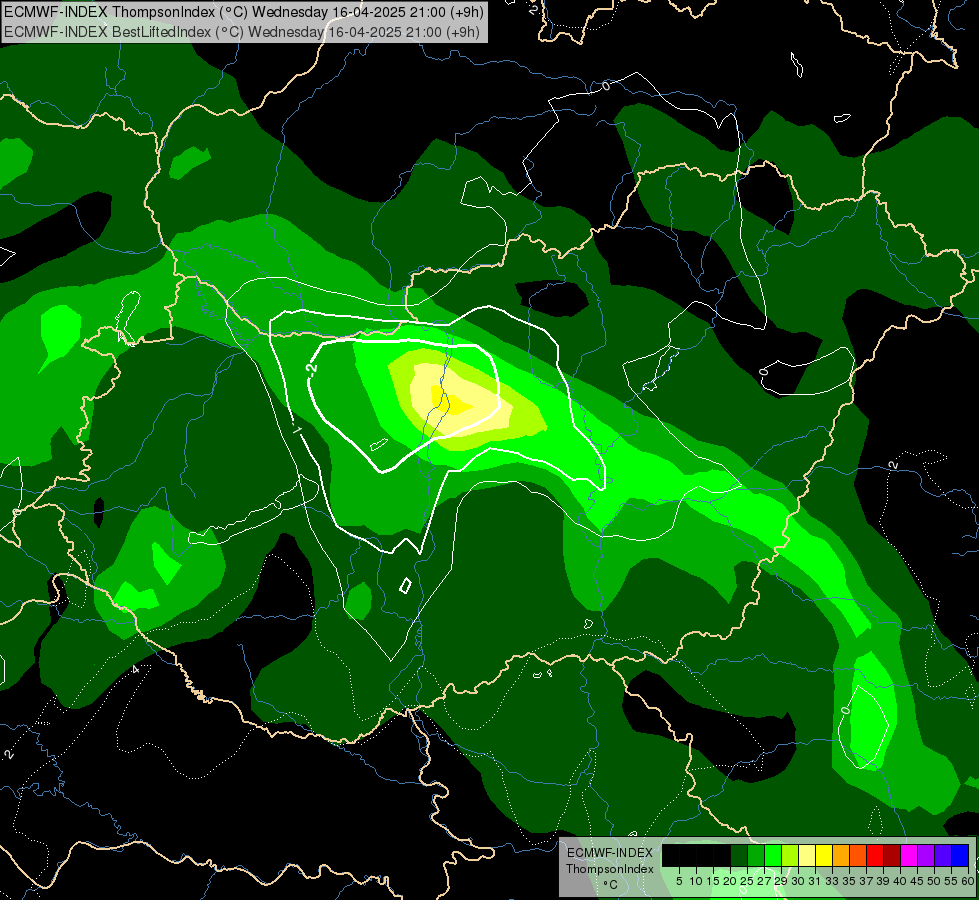Click legend tick value 60
979x900 pixels.
[x=968, y=881]
